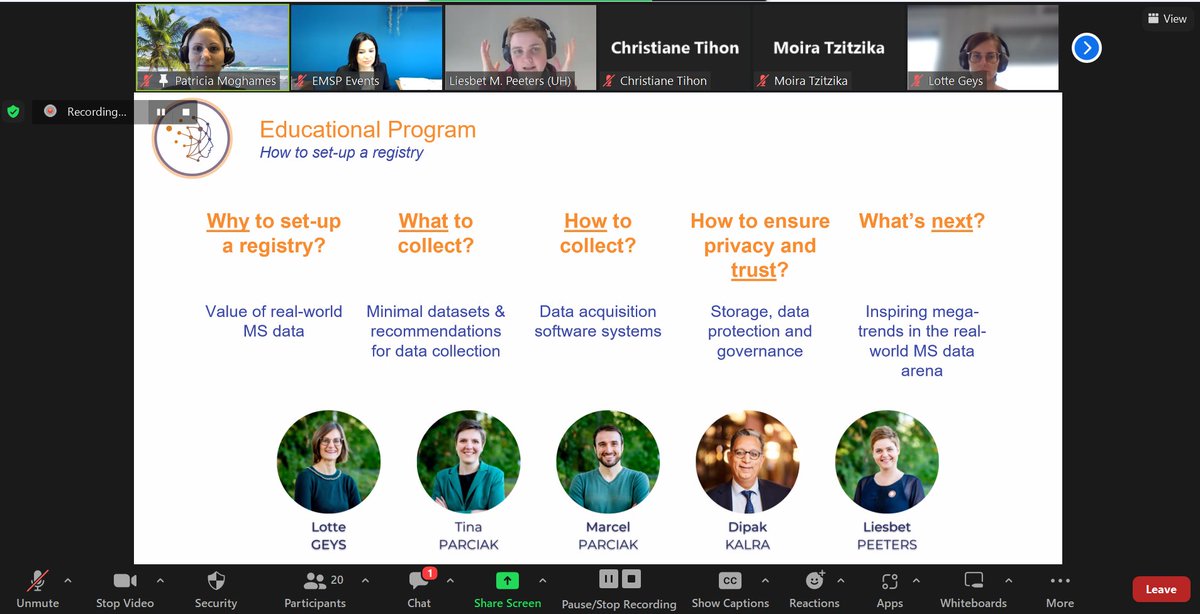Image resolution: width=1200 pixels, height=614 pixels.
Task: Open video options chevron beside Stop Video
Action: tap(160, 580)
